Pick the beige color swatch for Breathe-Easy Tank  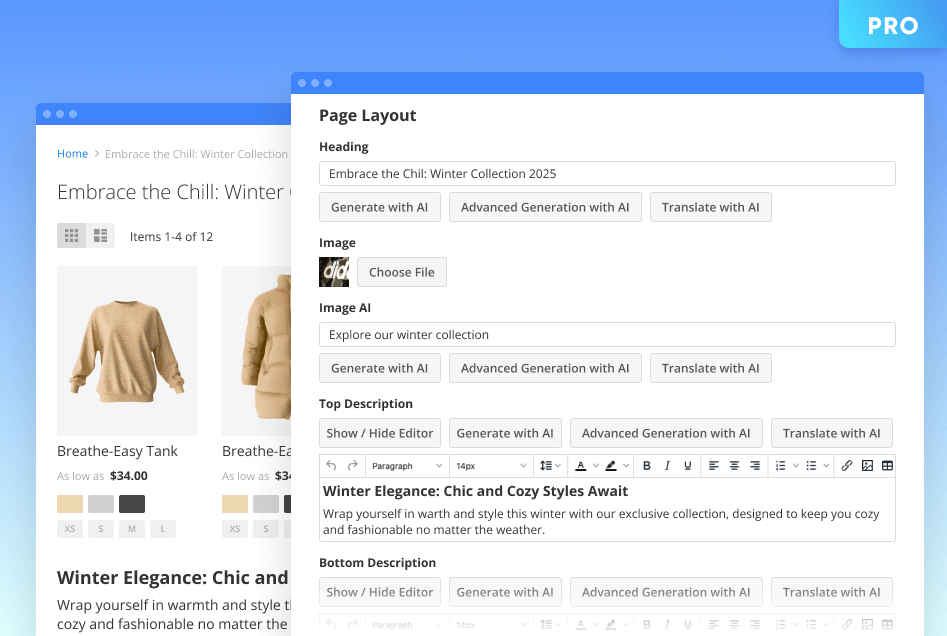70,504
